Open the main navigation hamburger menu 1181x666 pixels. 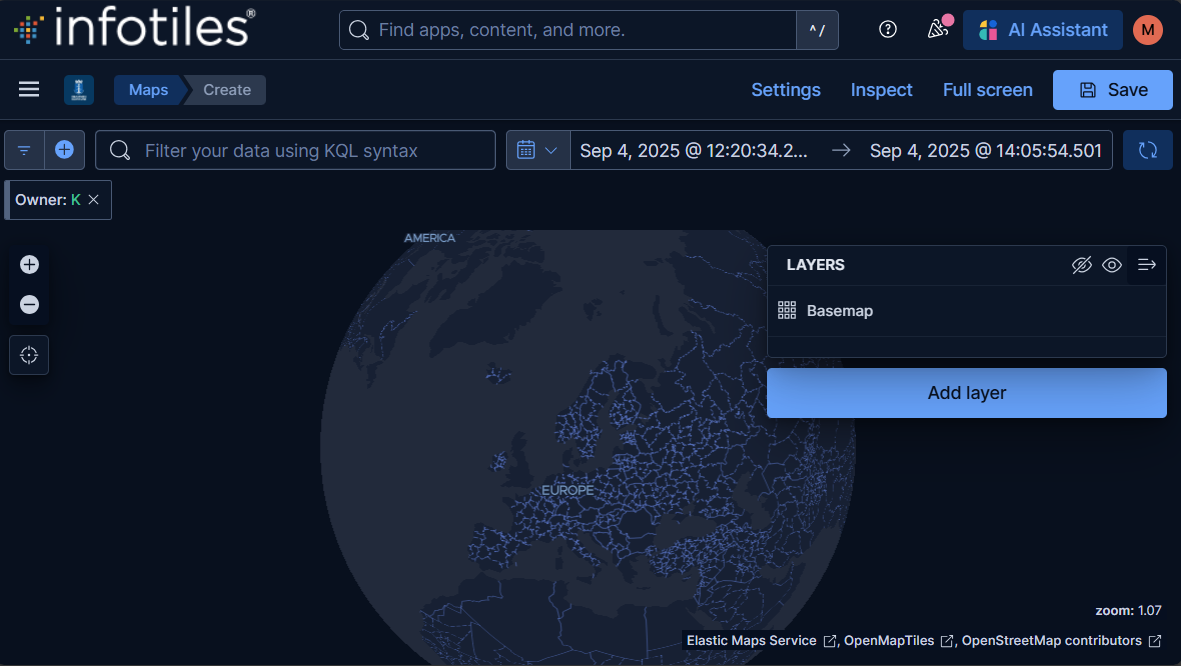pos(28,89)
